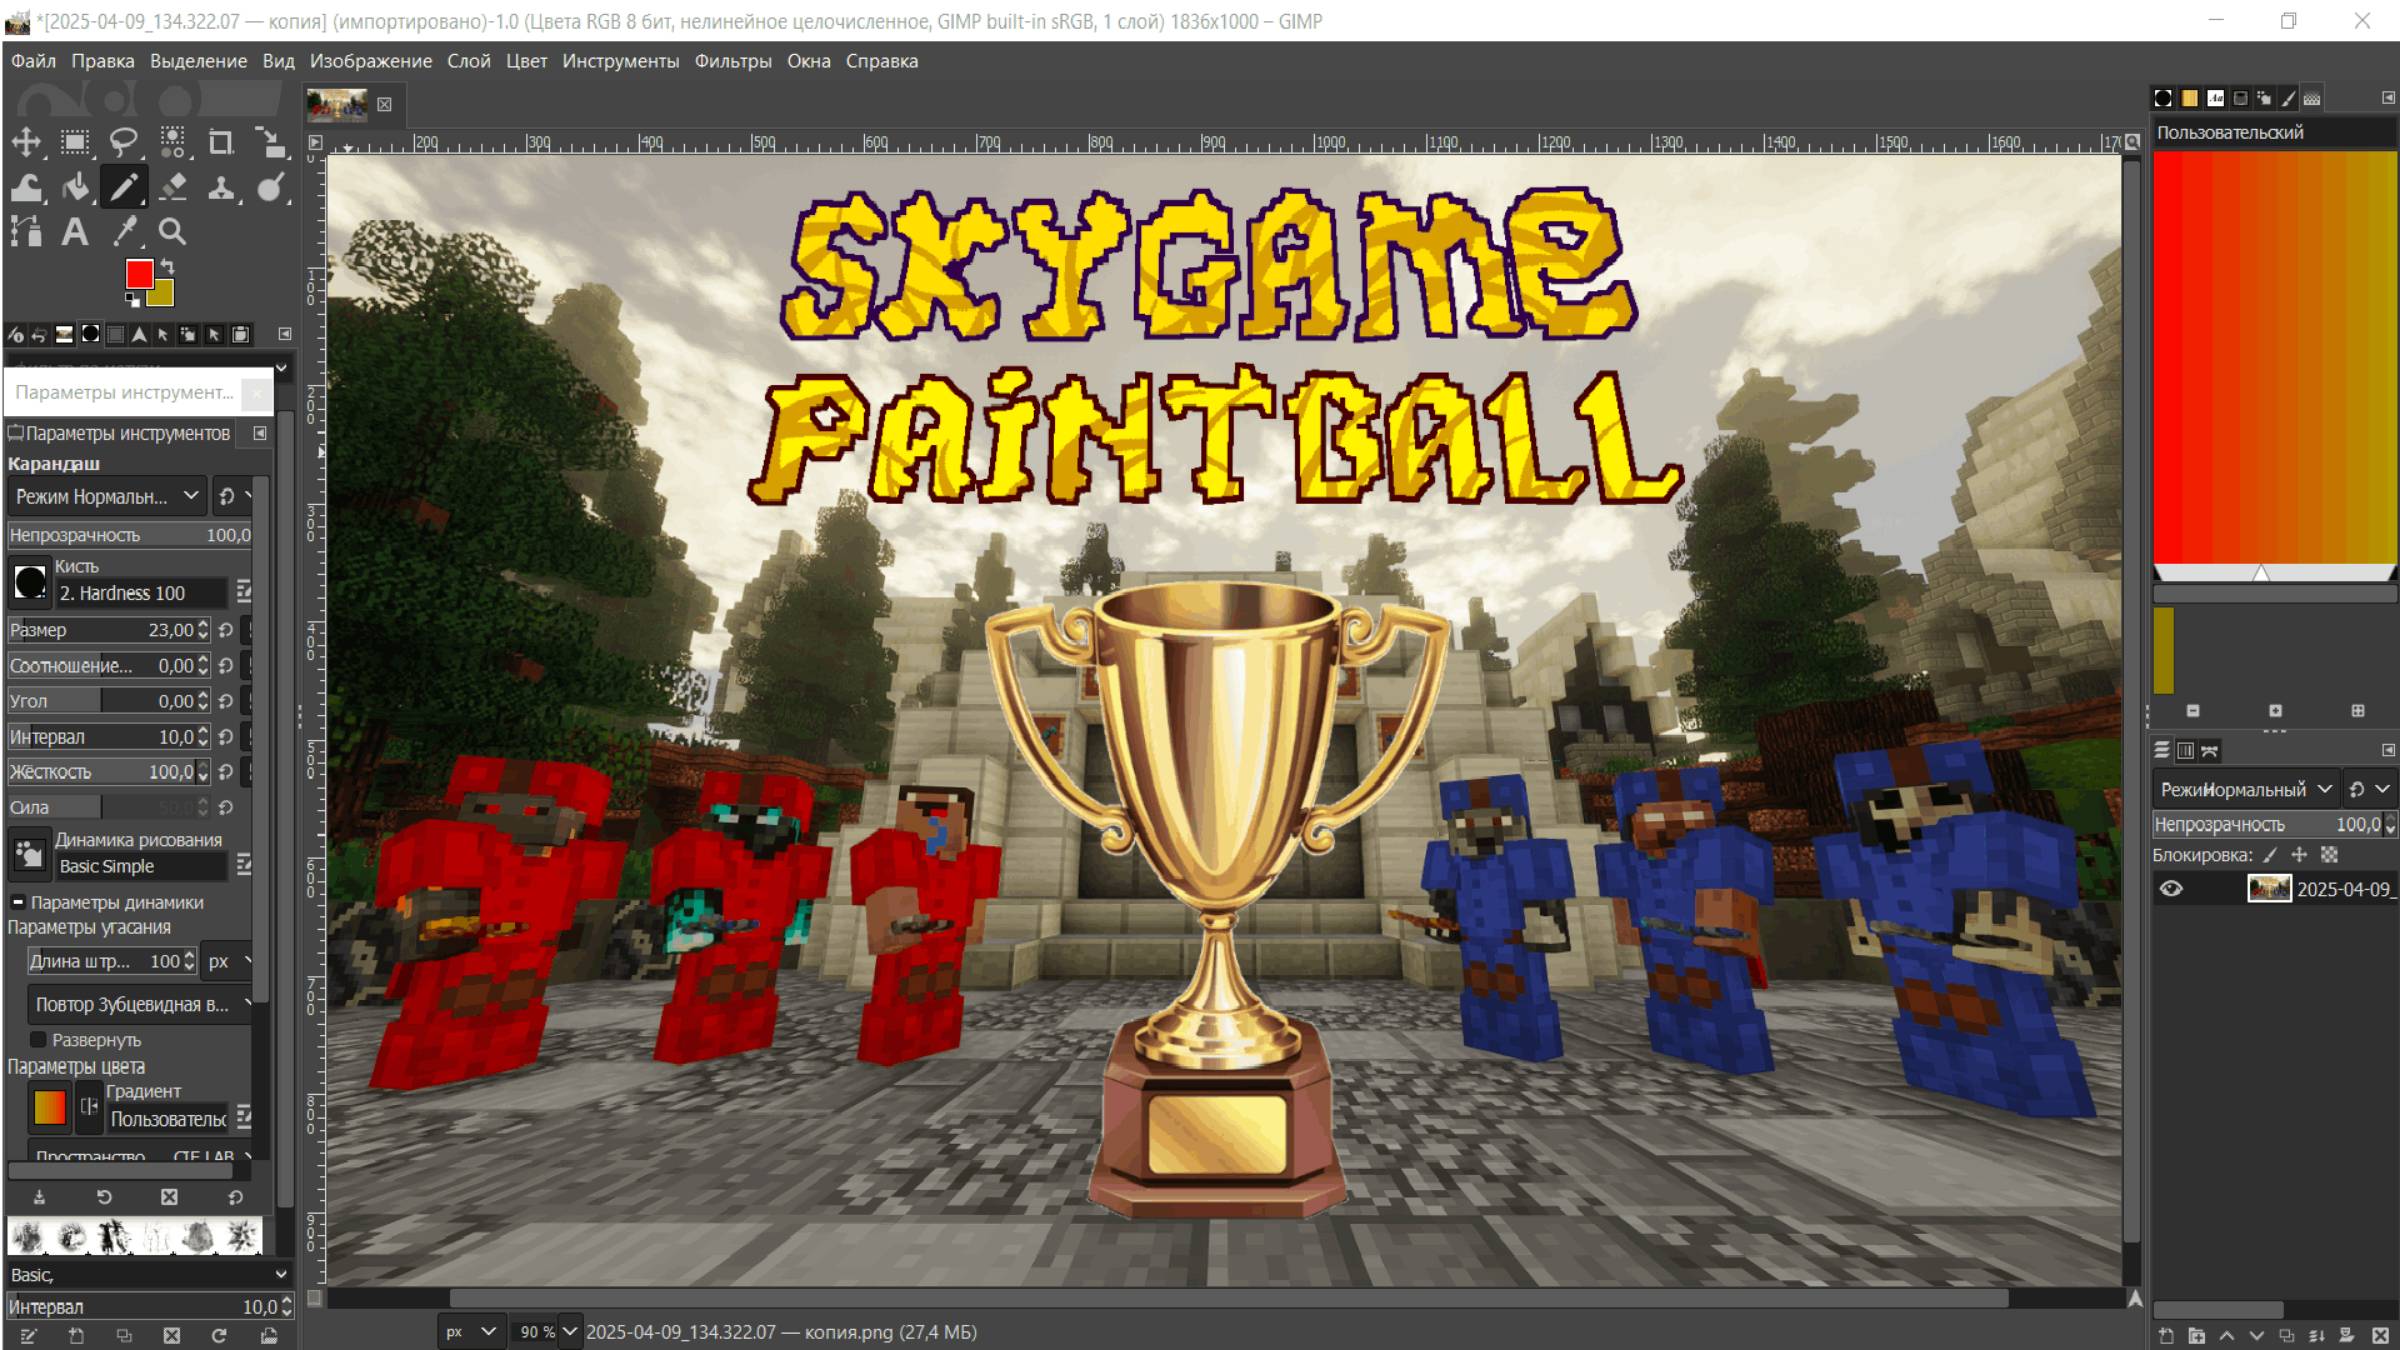
Task: Select the Color Picker eyedropper tool
Action: click(124, 232)
